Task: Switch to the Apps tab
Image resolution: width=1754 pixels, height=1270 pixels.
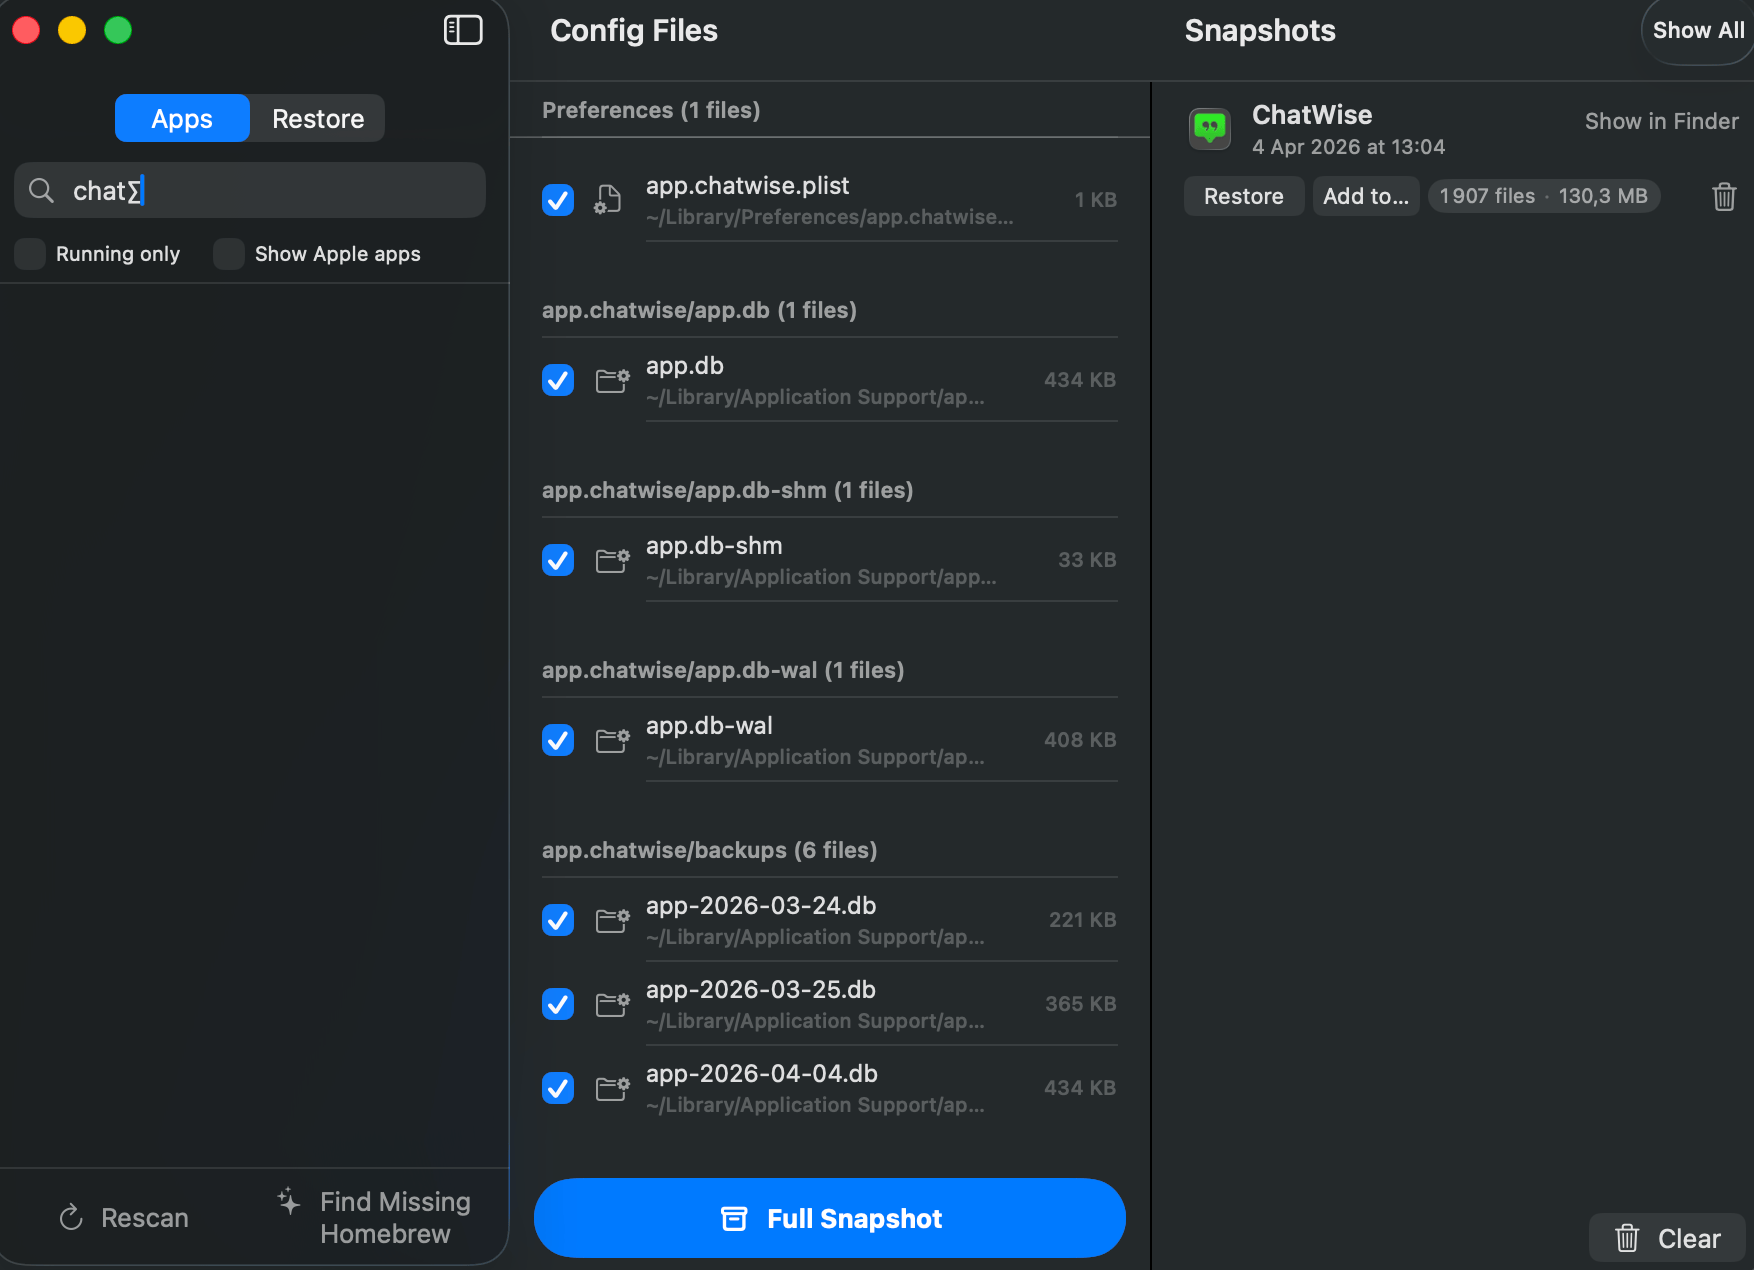Action: pos(182,118)
